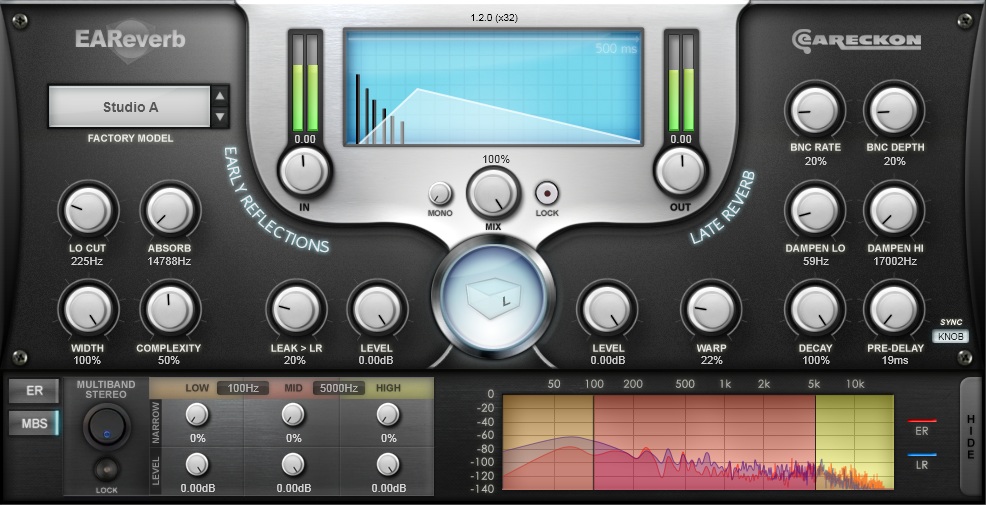Click the room shape orb in center
This screenshot has width=986, height=505.
pyautogui.click(x=494, y=298)
